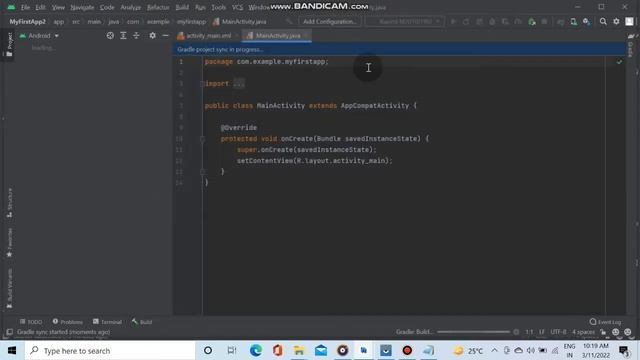
Task: Open the SDK Manager icon
Action: [x=587, y=22]
